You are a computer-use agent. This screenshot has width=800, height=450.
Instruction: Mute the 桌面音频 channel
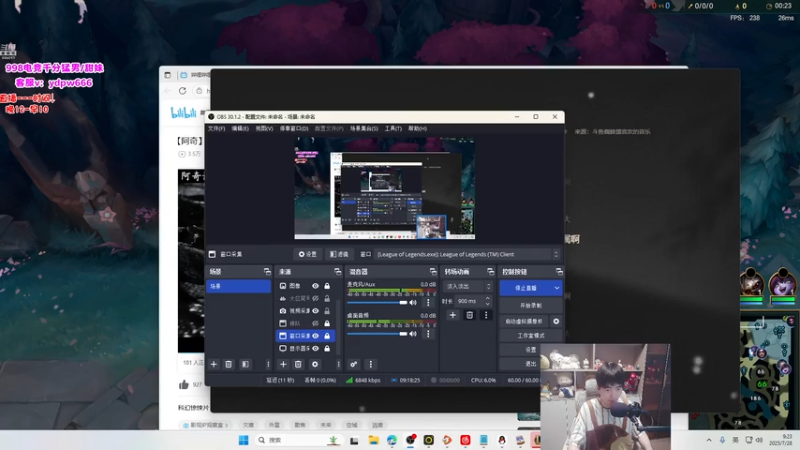[413, 334]
